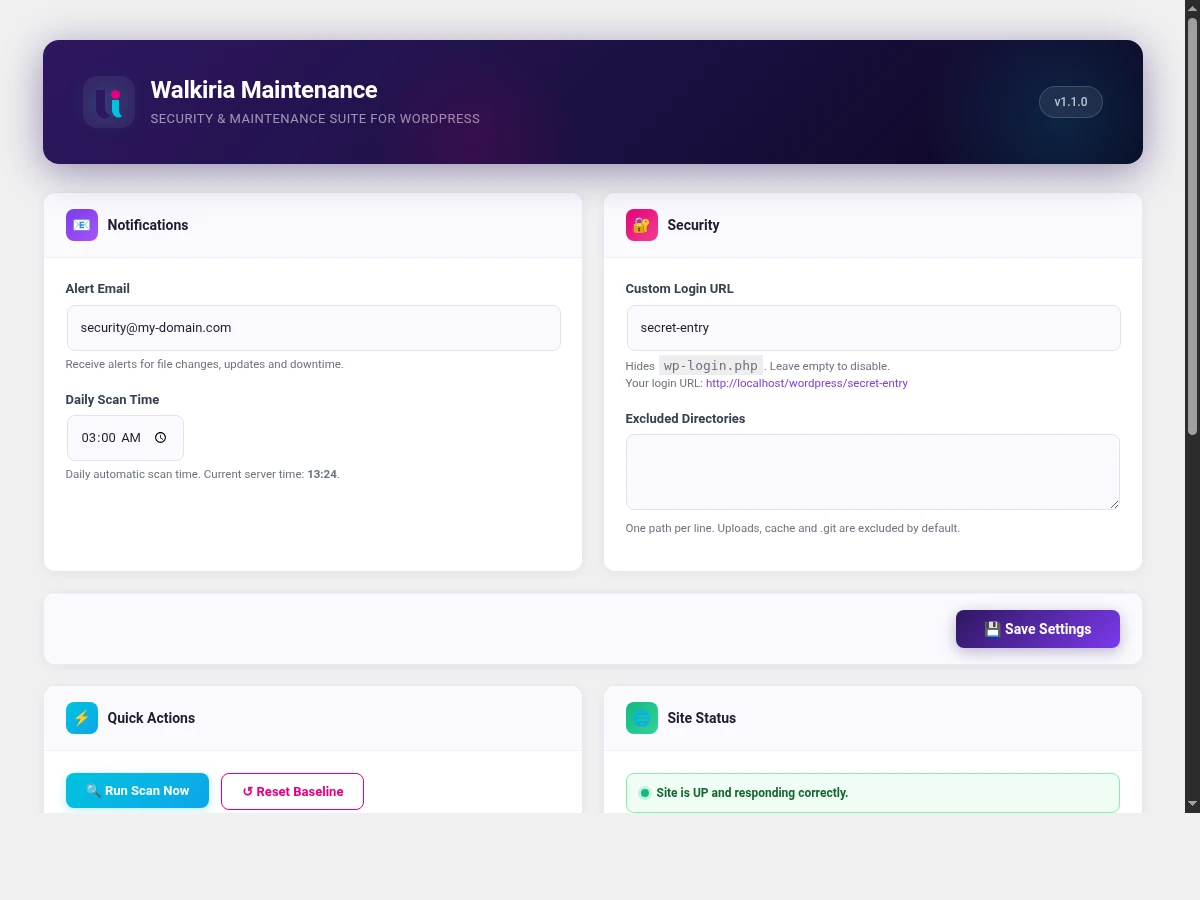
Task: Click inside the Excluded Directories textarea
Action: click(x=873, y=472)
